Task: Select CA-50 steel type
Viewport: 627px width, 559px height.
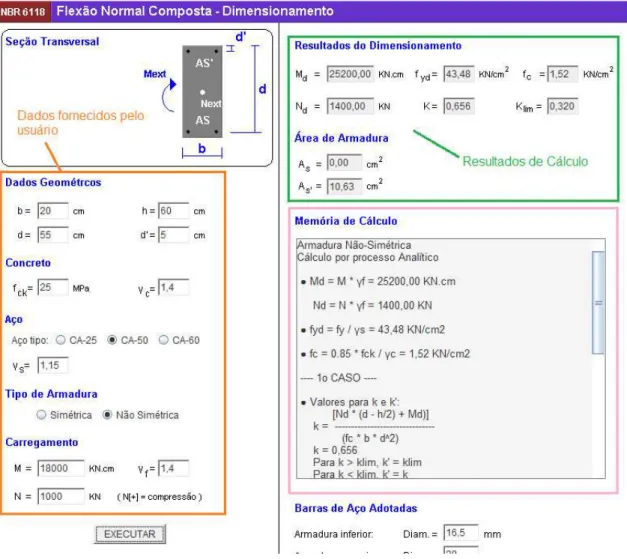Action: 112,340
